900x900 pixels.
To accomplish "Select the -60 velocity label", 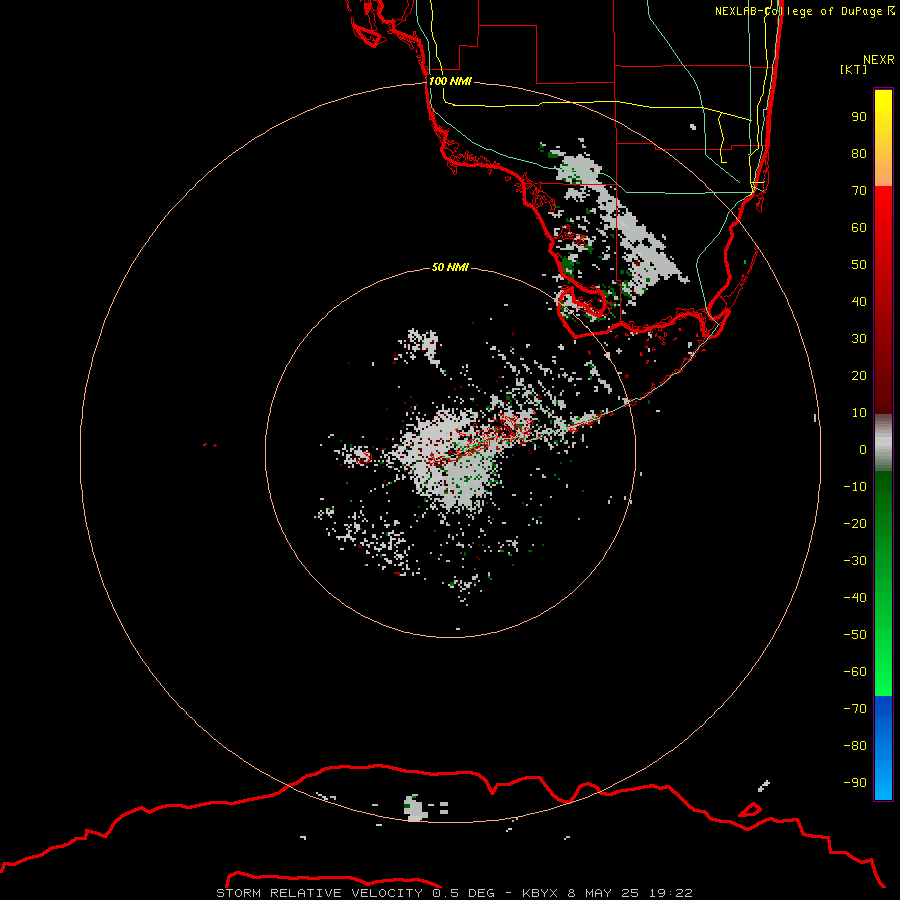I will tap(855, 672).
